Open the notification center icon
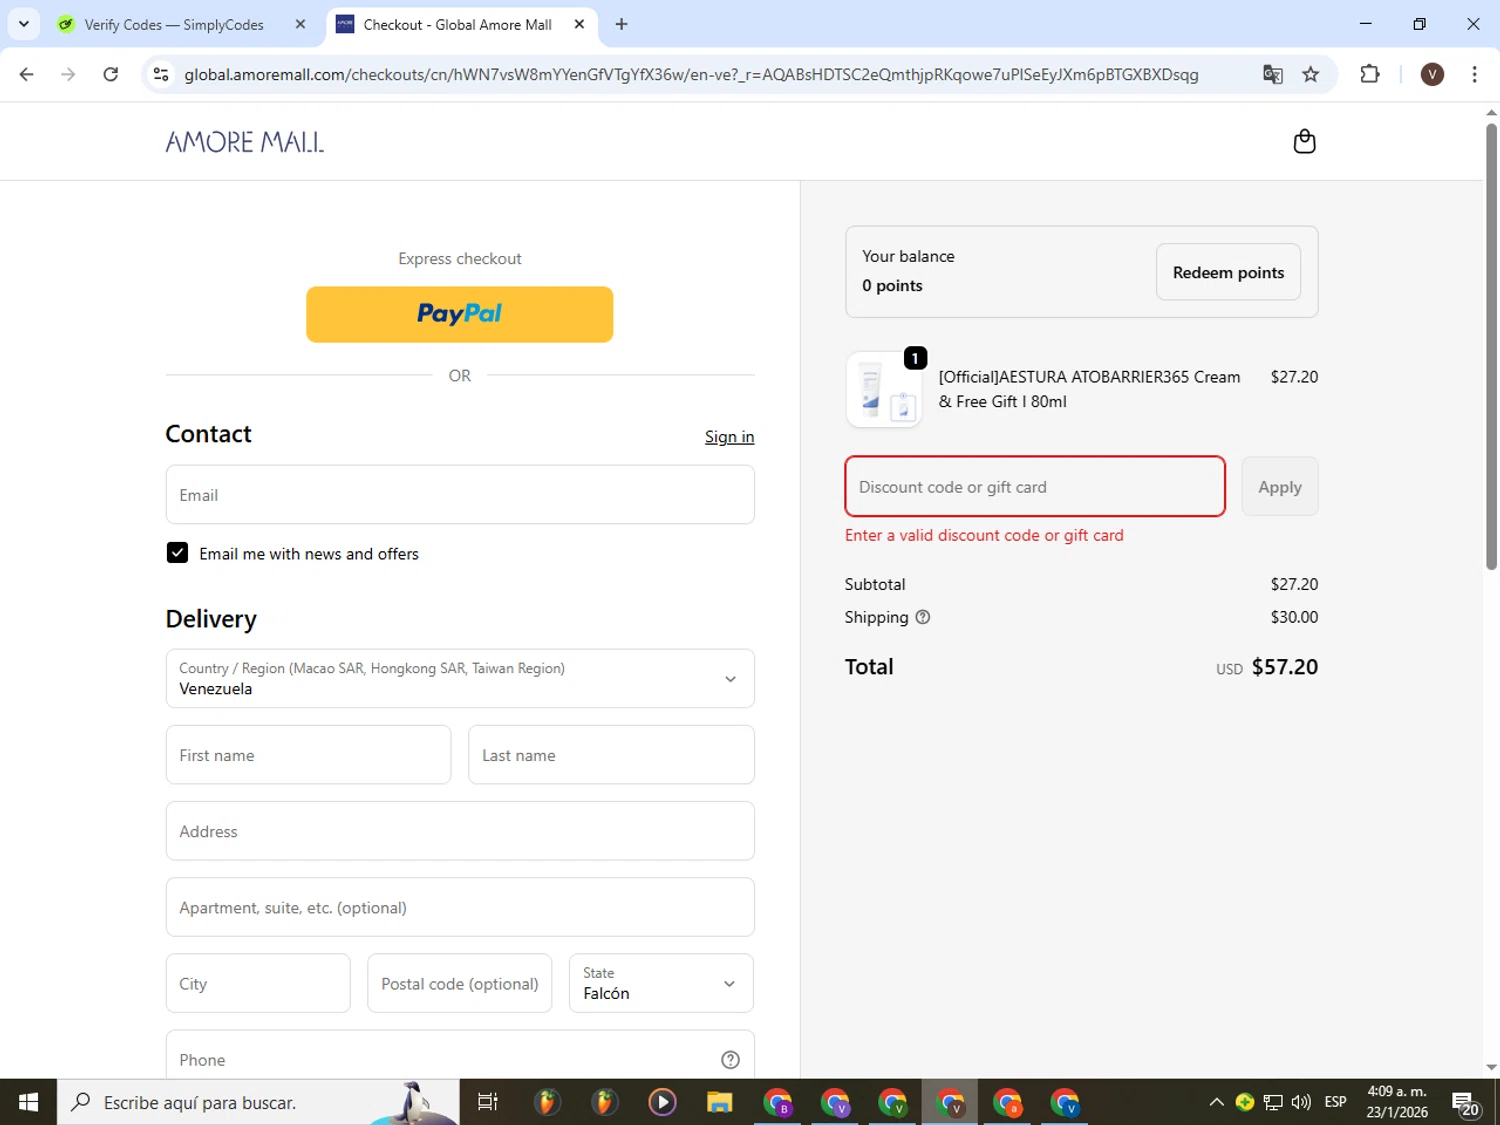Screen dimensions: 1500x1125 pyautogui.click(x=1465, y=1103)
